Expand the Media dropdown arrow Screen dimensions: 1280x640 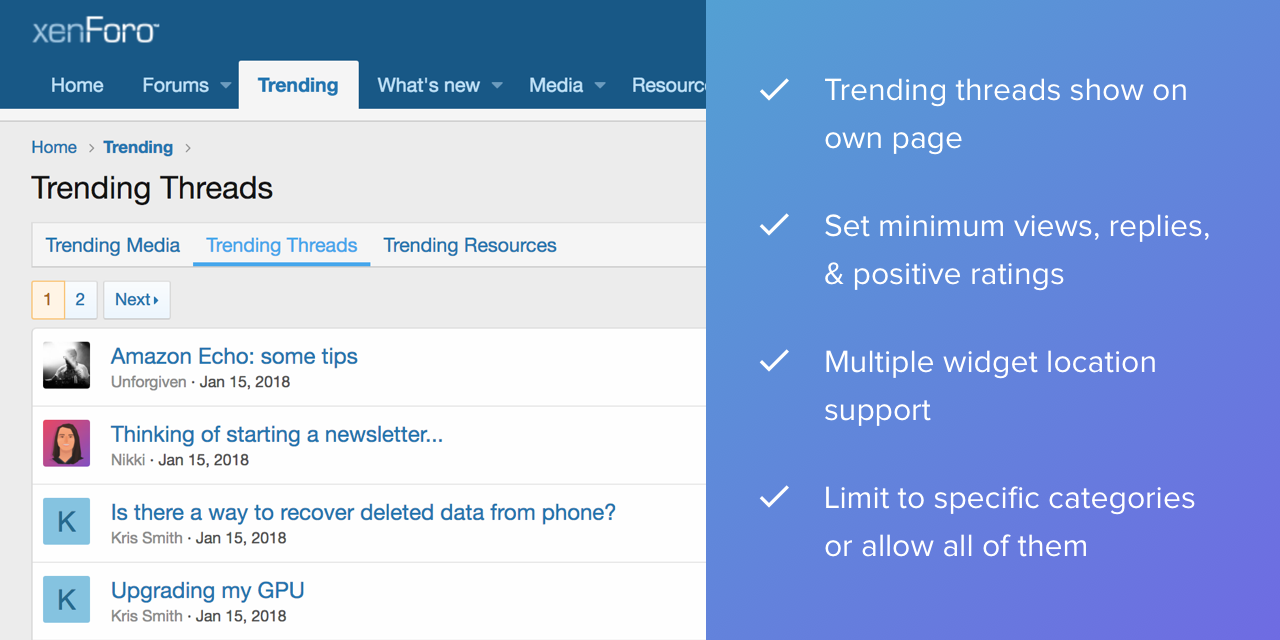600,86
